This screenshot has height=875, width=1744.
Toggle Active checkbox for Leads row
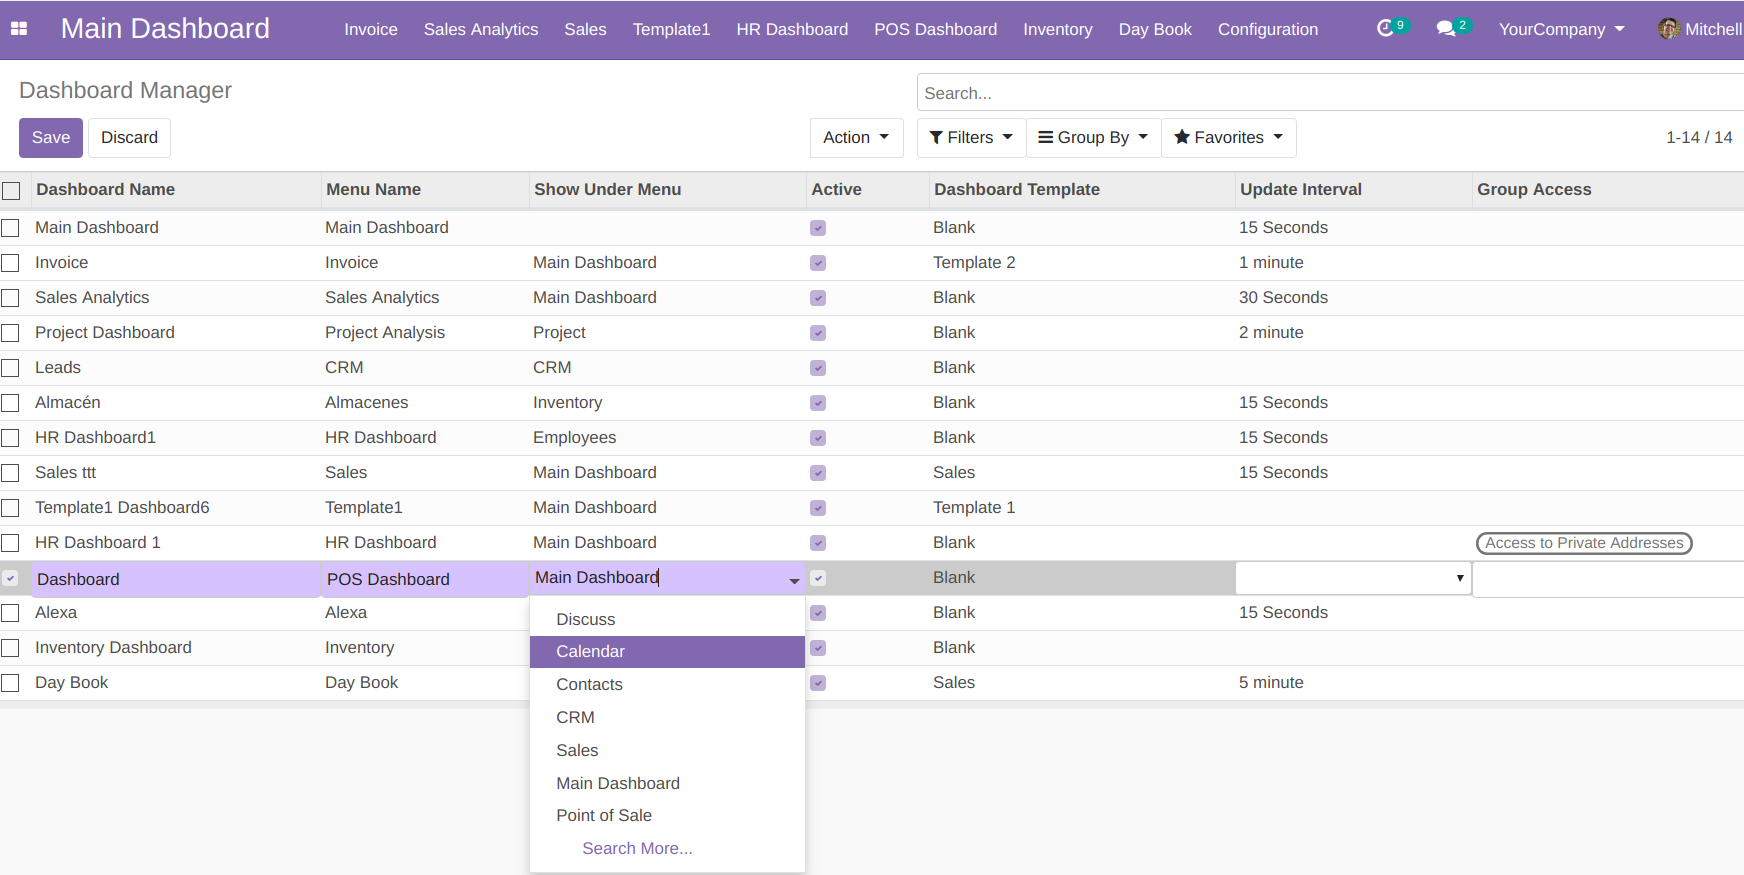pos(818,368)
